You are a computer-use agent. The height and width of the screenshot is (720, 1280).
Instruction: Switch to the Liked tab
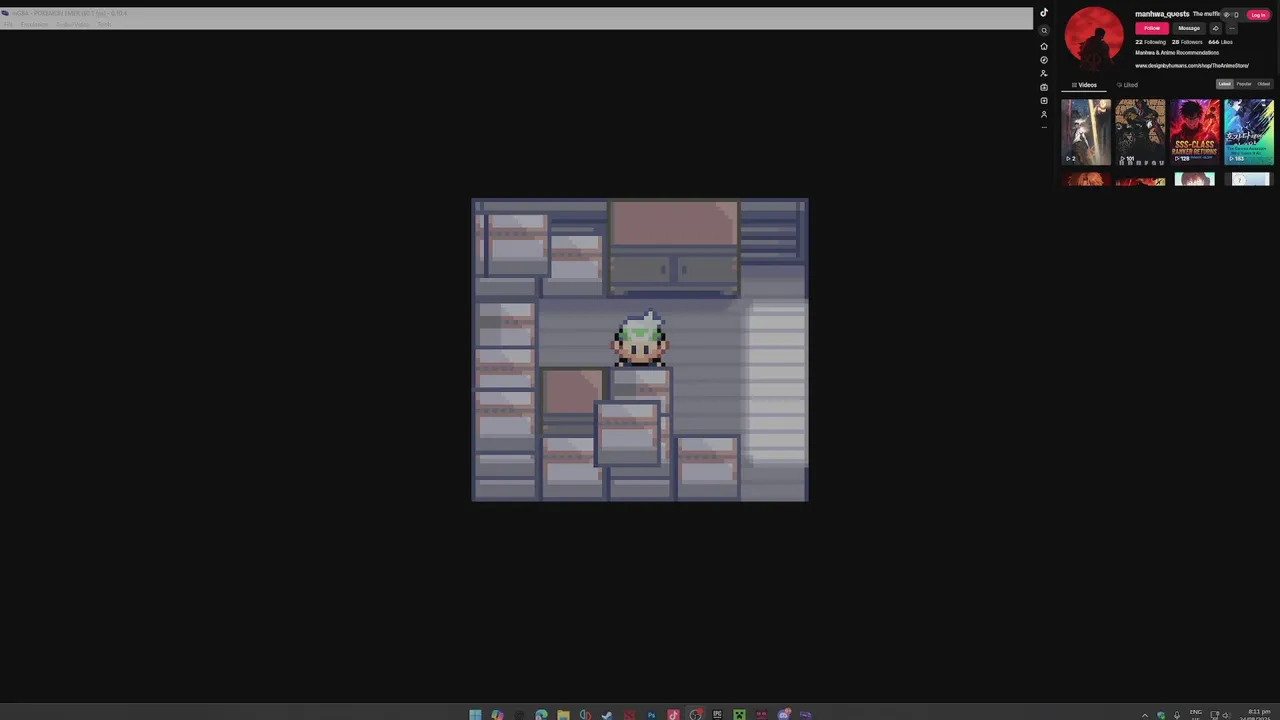(1127, 85)
